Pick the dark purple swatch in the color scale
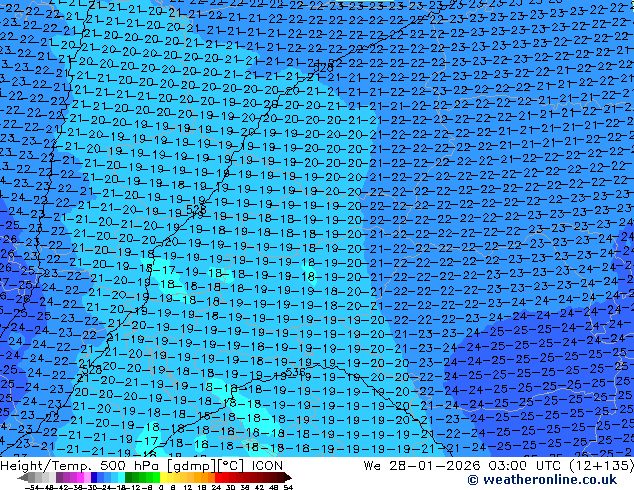 click(x=59, y=477)
